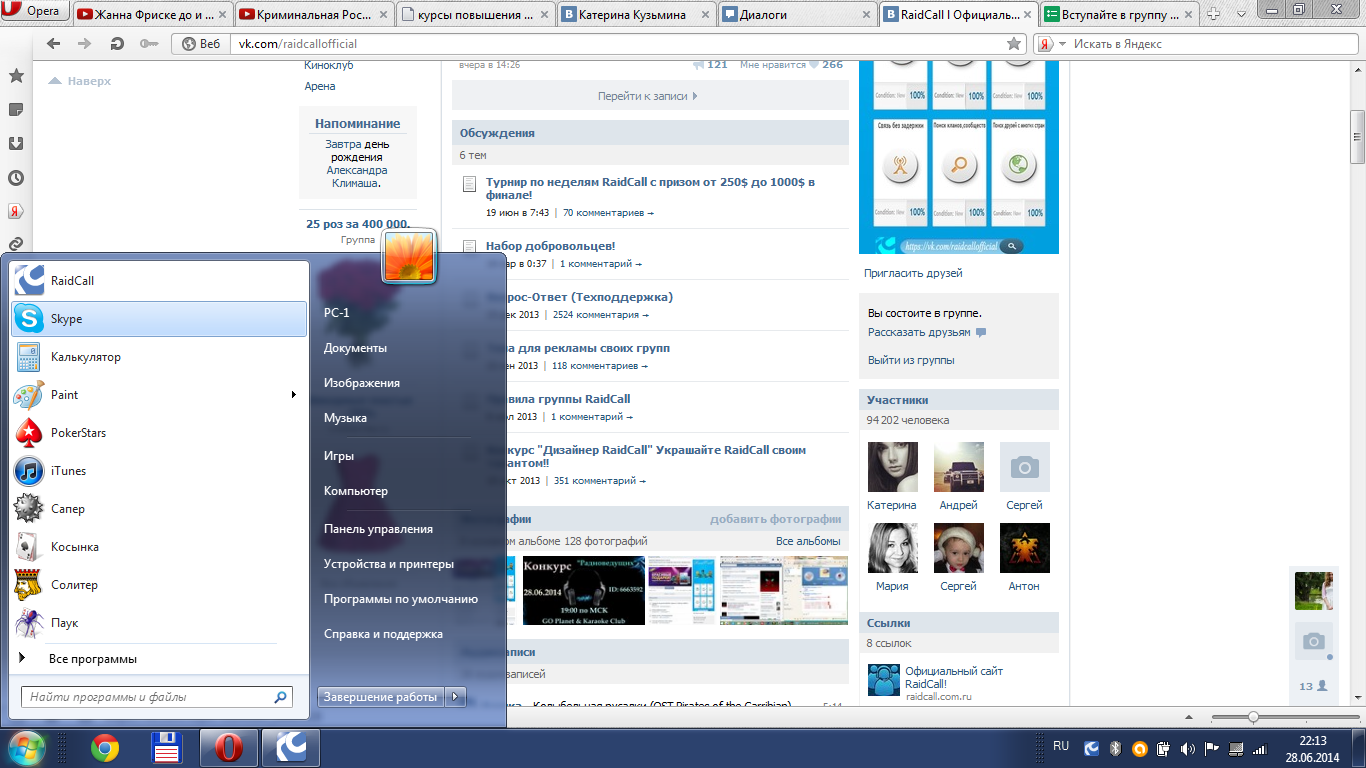Open sidebar downloads panel

click(x=16, y=143)
